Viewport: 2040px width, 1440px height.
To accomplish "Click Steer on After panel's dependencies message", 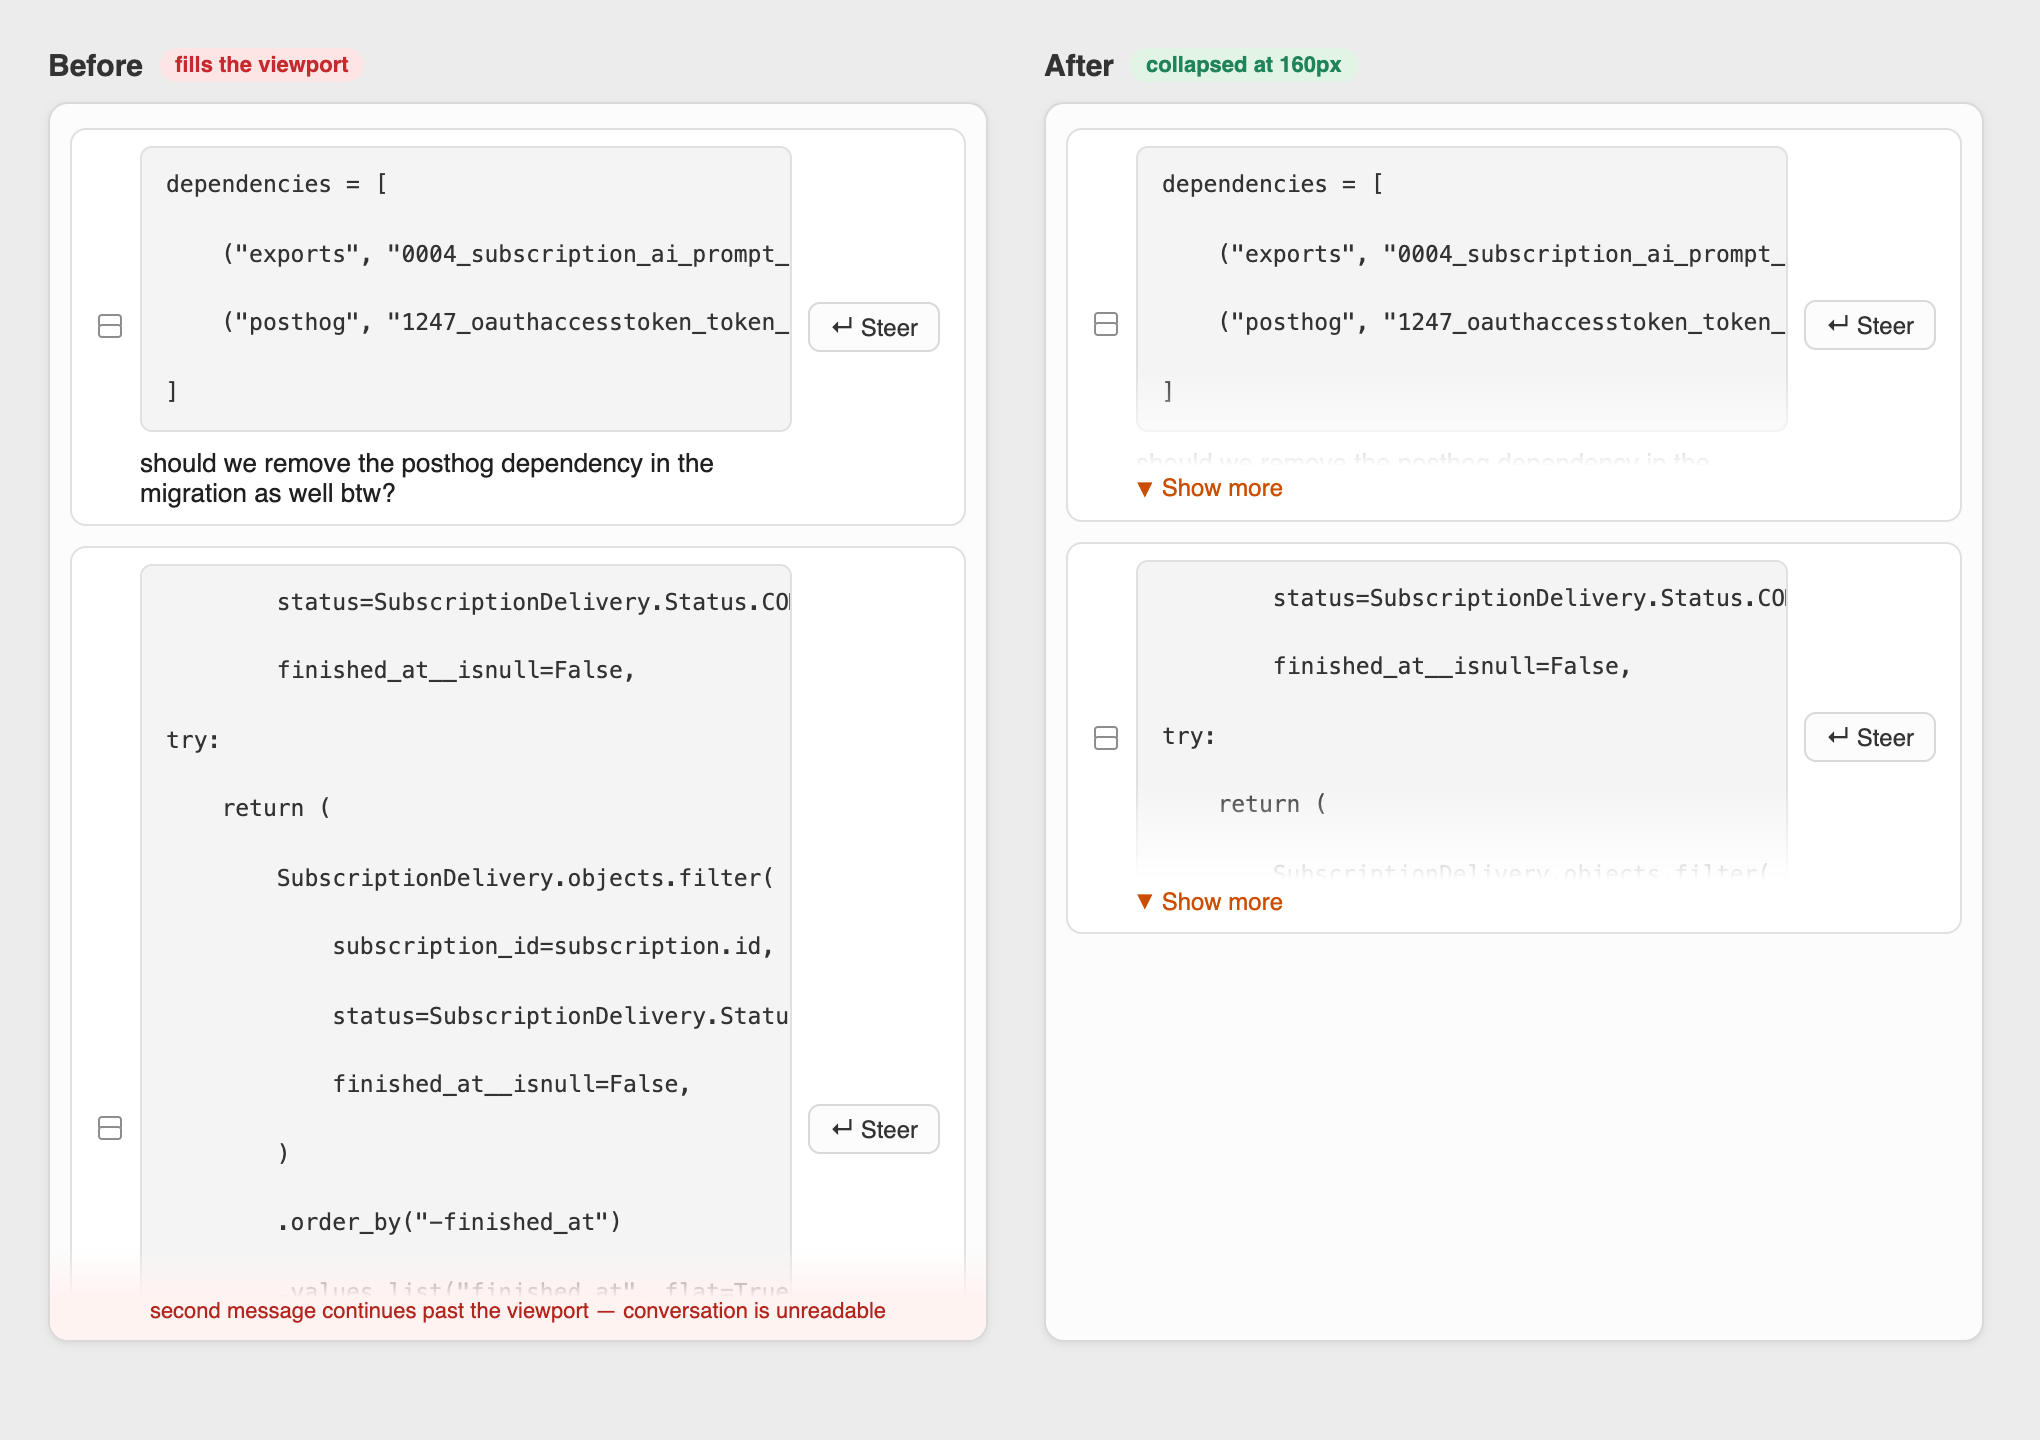I will [1869, 325].
